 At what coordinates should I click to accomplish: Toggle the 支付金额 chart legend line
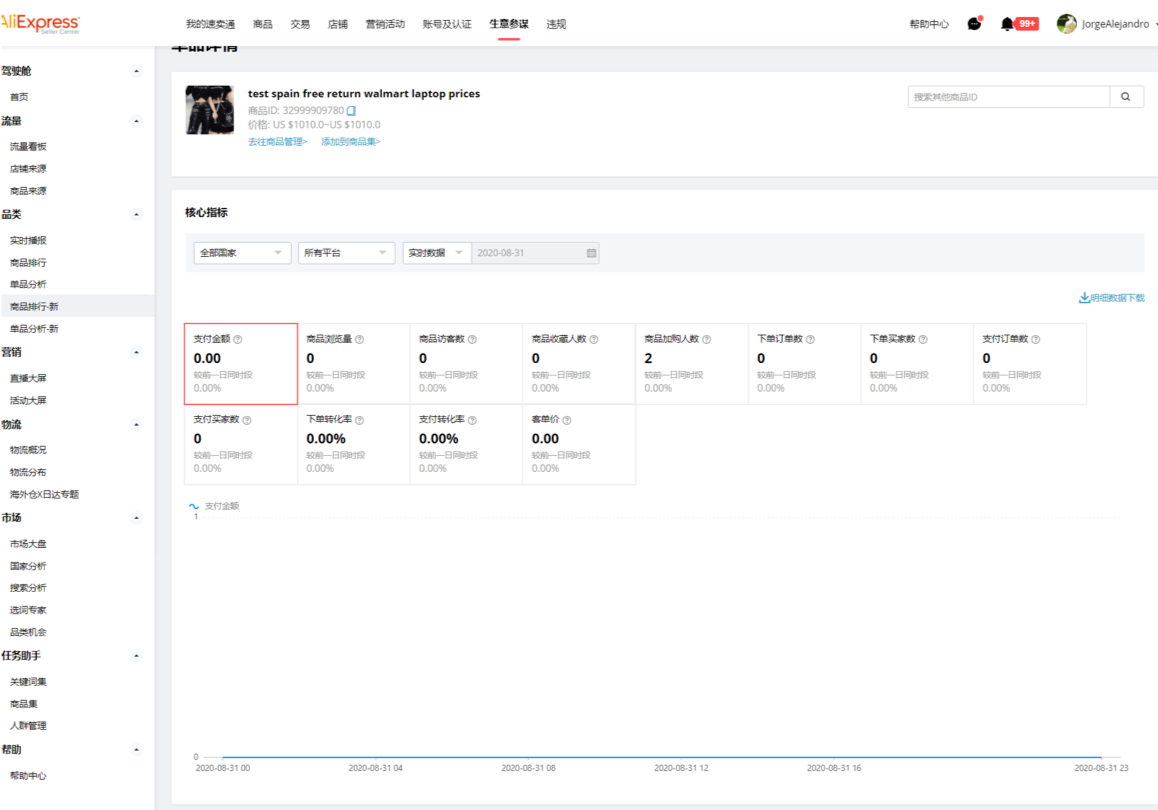click(214, 507)
